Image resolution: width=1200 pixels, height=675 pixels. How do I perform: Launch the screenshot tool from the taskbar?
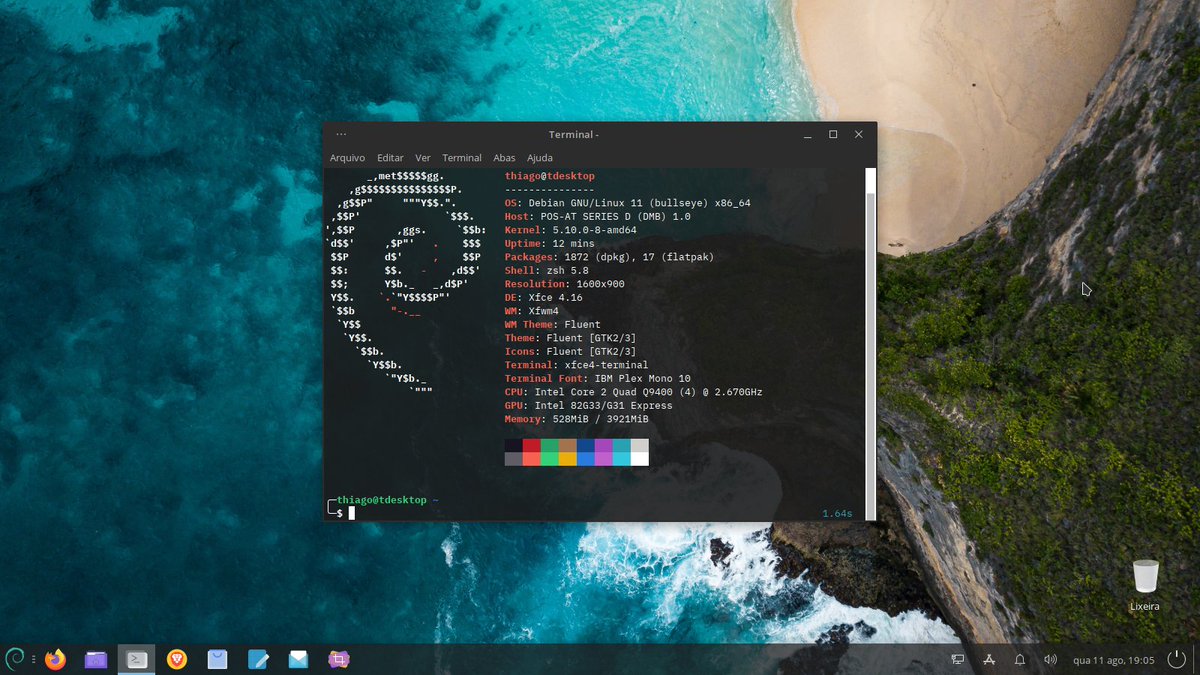tap(337, 659)
